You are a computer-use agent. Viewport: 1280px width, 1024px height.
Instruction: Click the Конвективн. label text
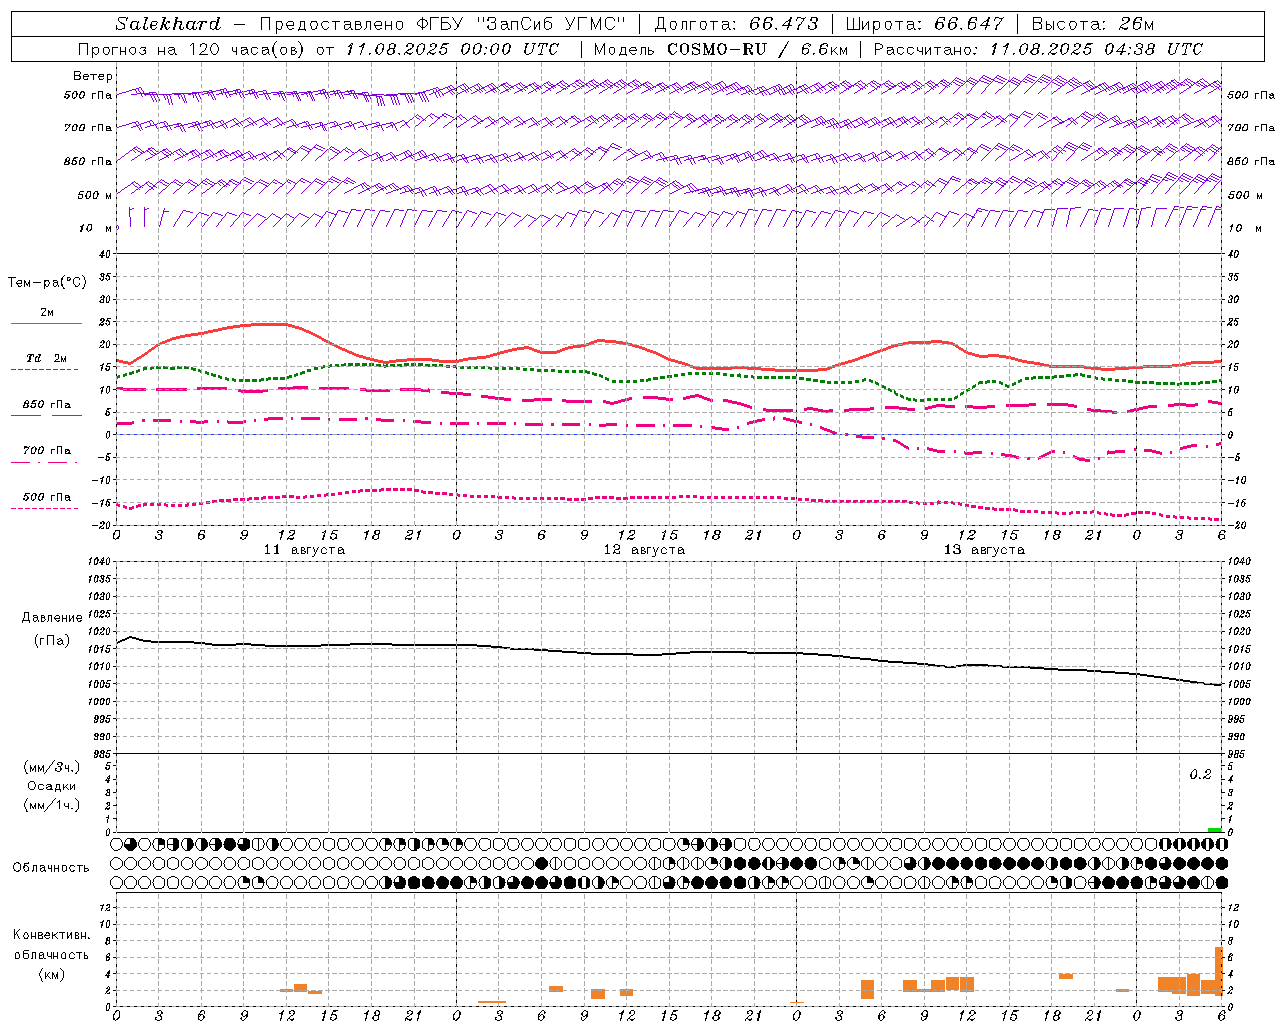(x=51, y=935)
